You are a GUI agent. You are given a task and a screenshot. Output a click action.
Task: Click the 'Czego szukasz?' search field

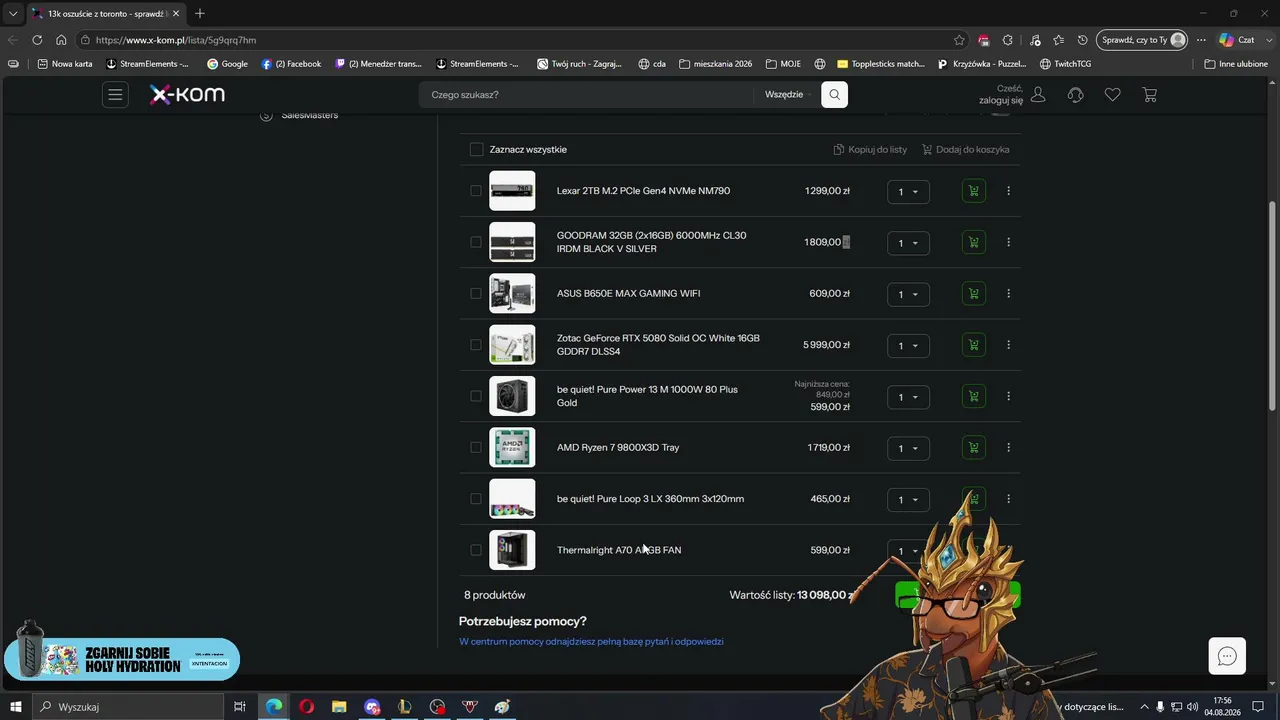tap(586, 95)
